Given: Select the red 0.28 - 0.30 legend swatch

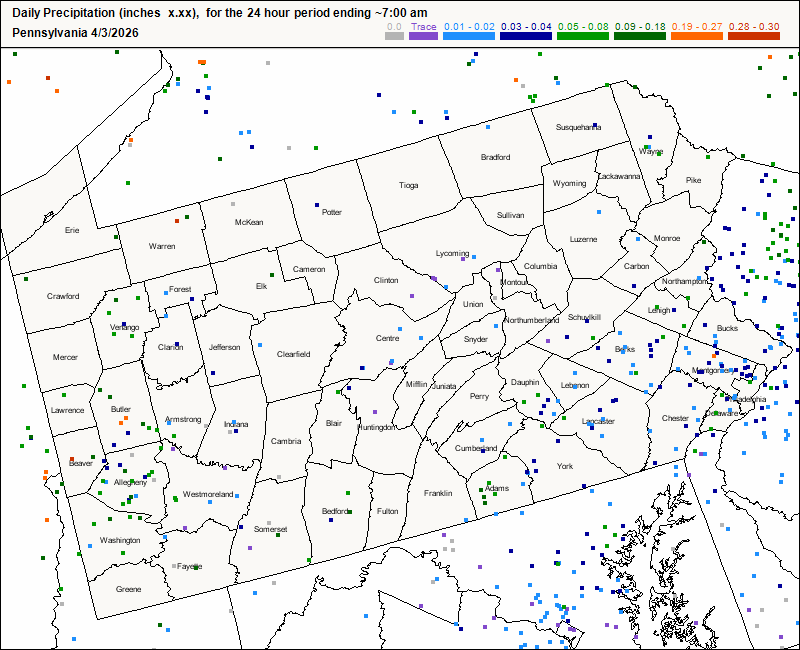Looking at the screenshot, I should 753,36.
